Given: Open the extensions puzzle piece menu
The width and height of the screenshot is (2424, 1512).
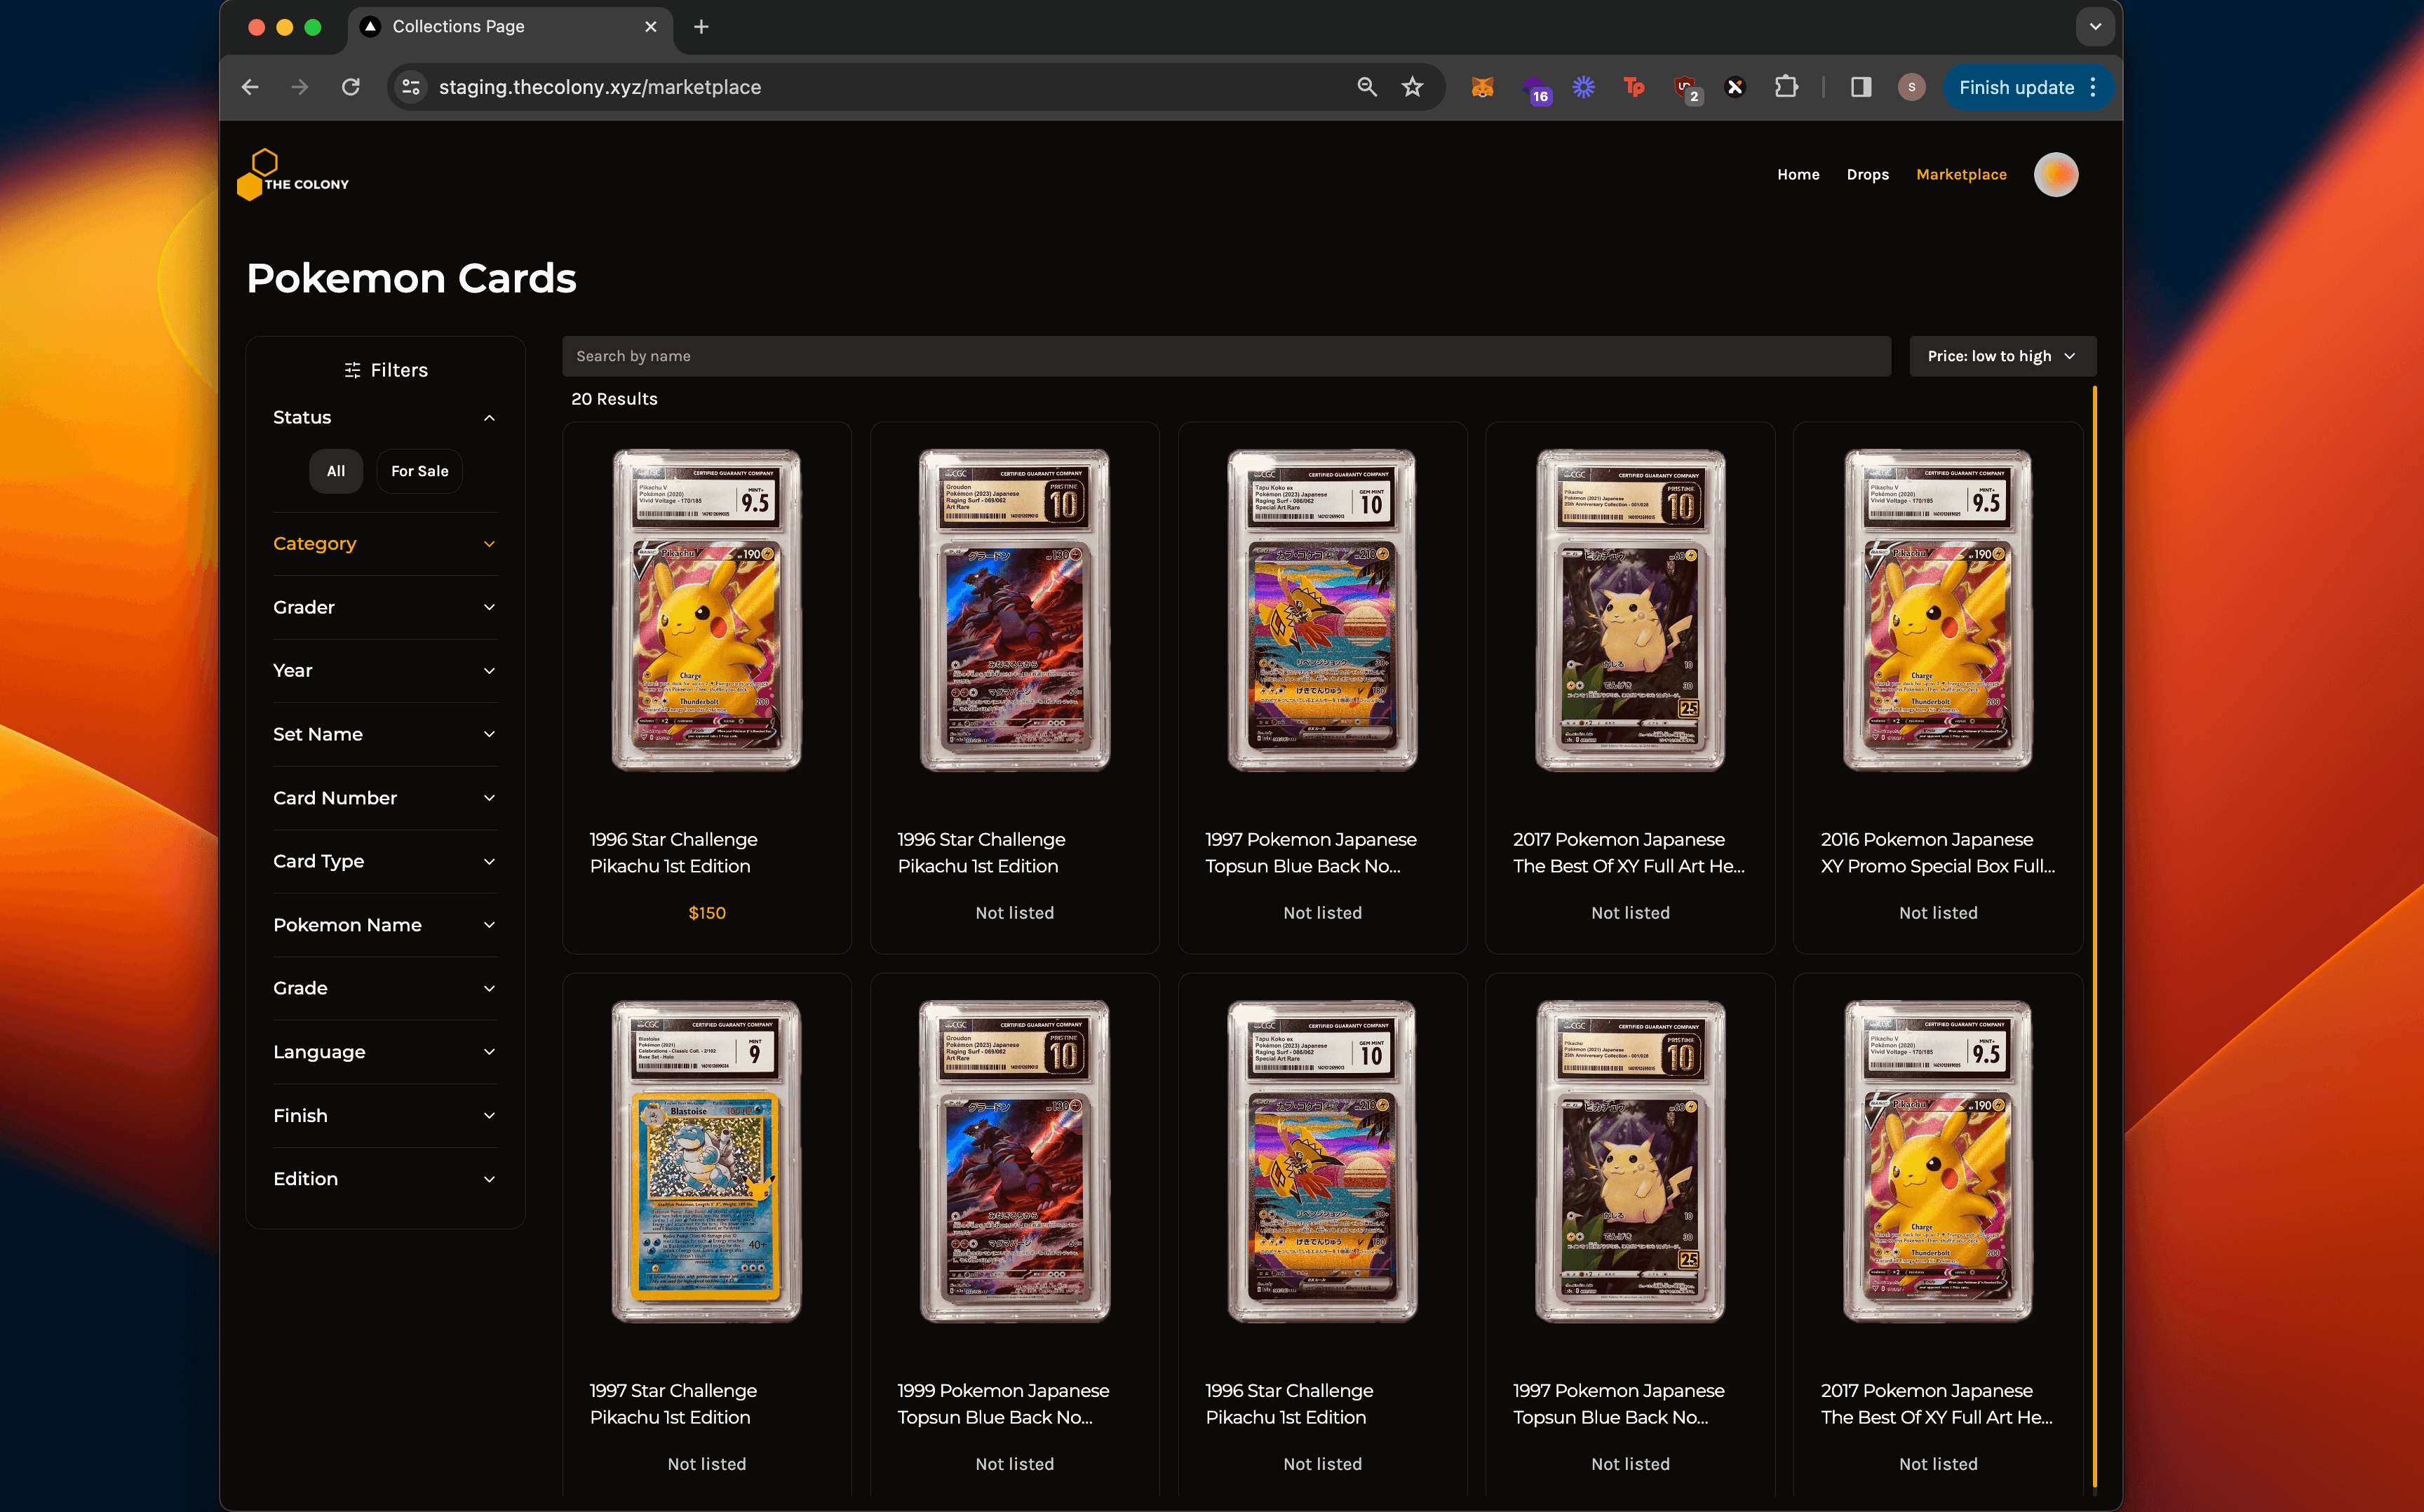Looking at the screenshot, I should point(1786,87).
